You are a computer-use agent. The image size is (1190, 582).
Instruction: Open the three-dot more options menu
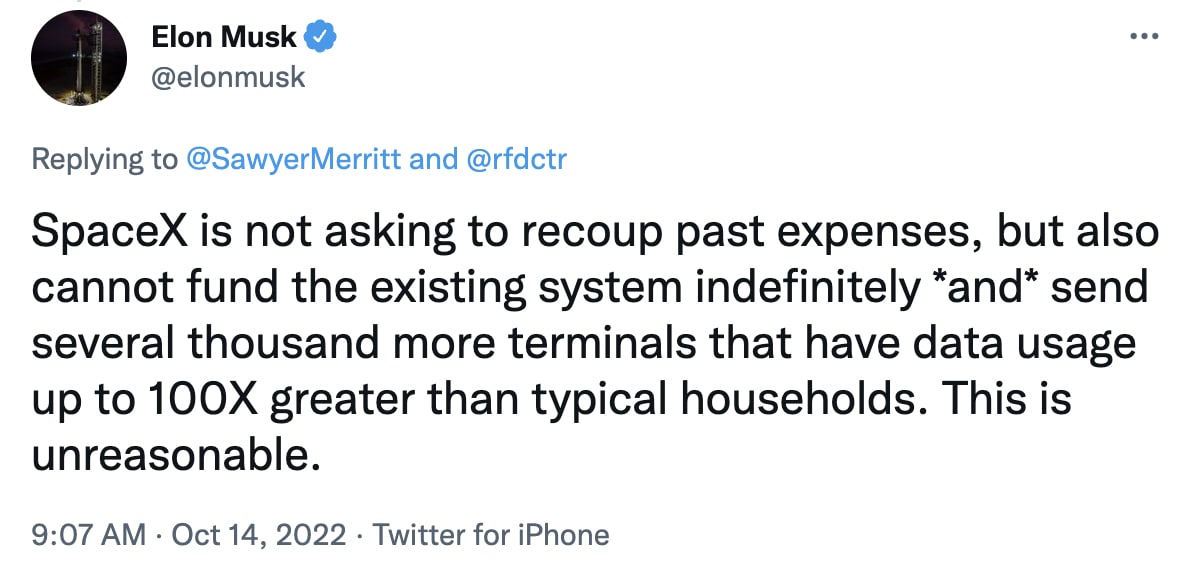coord(1143,37)
